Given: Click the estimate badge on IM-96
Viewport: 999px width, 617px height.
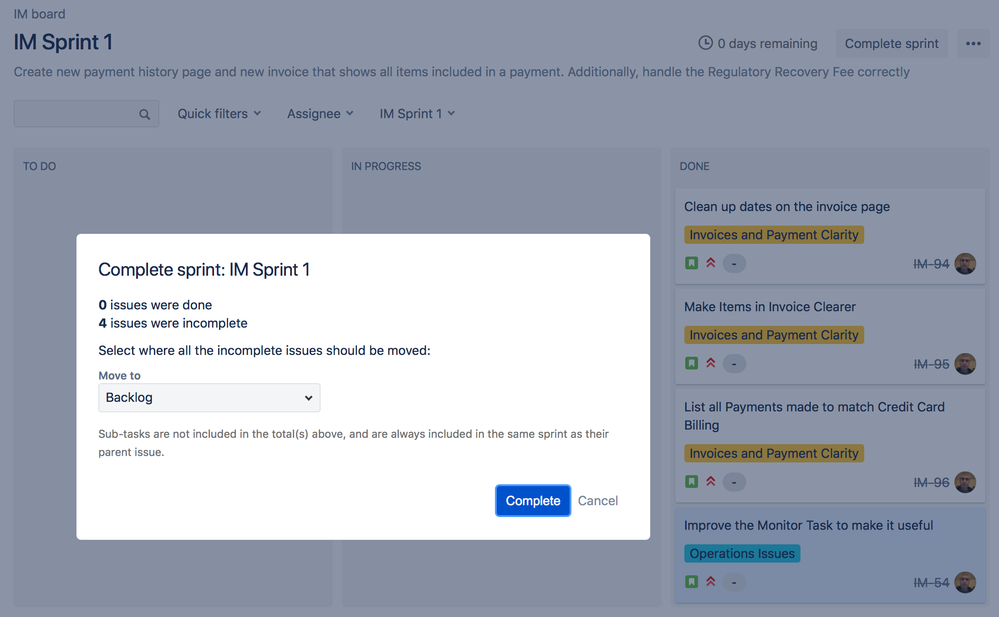Looking at the screenshot, I should point(734,482).
